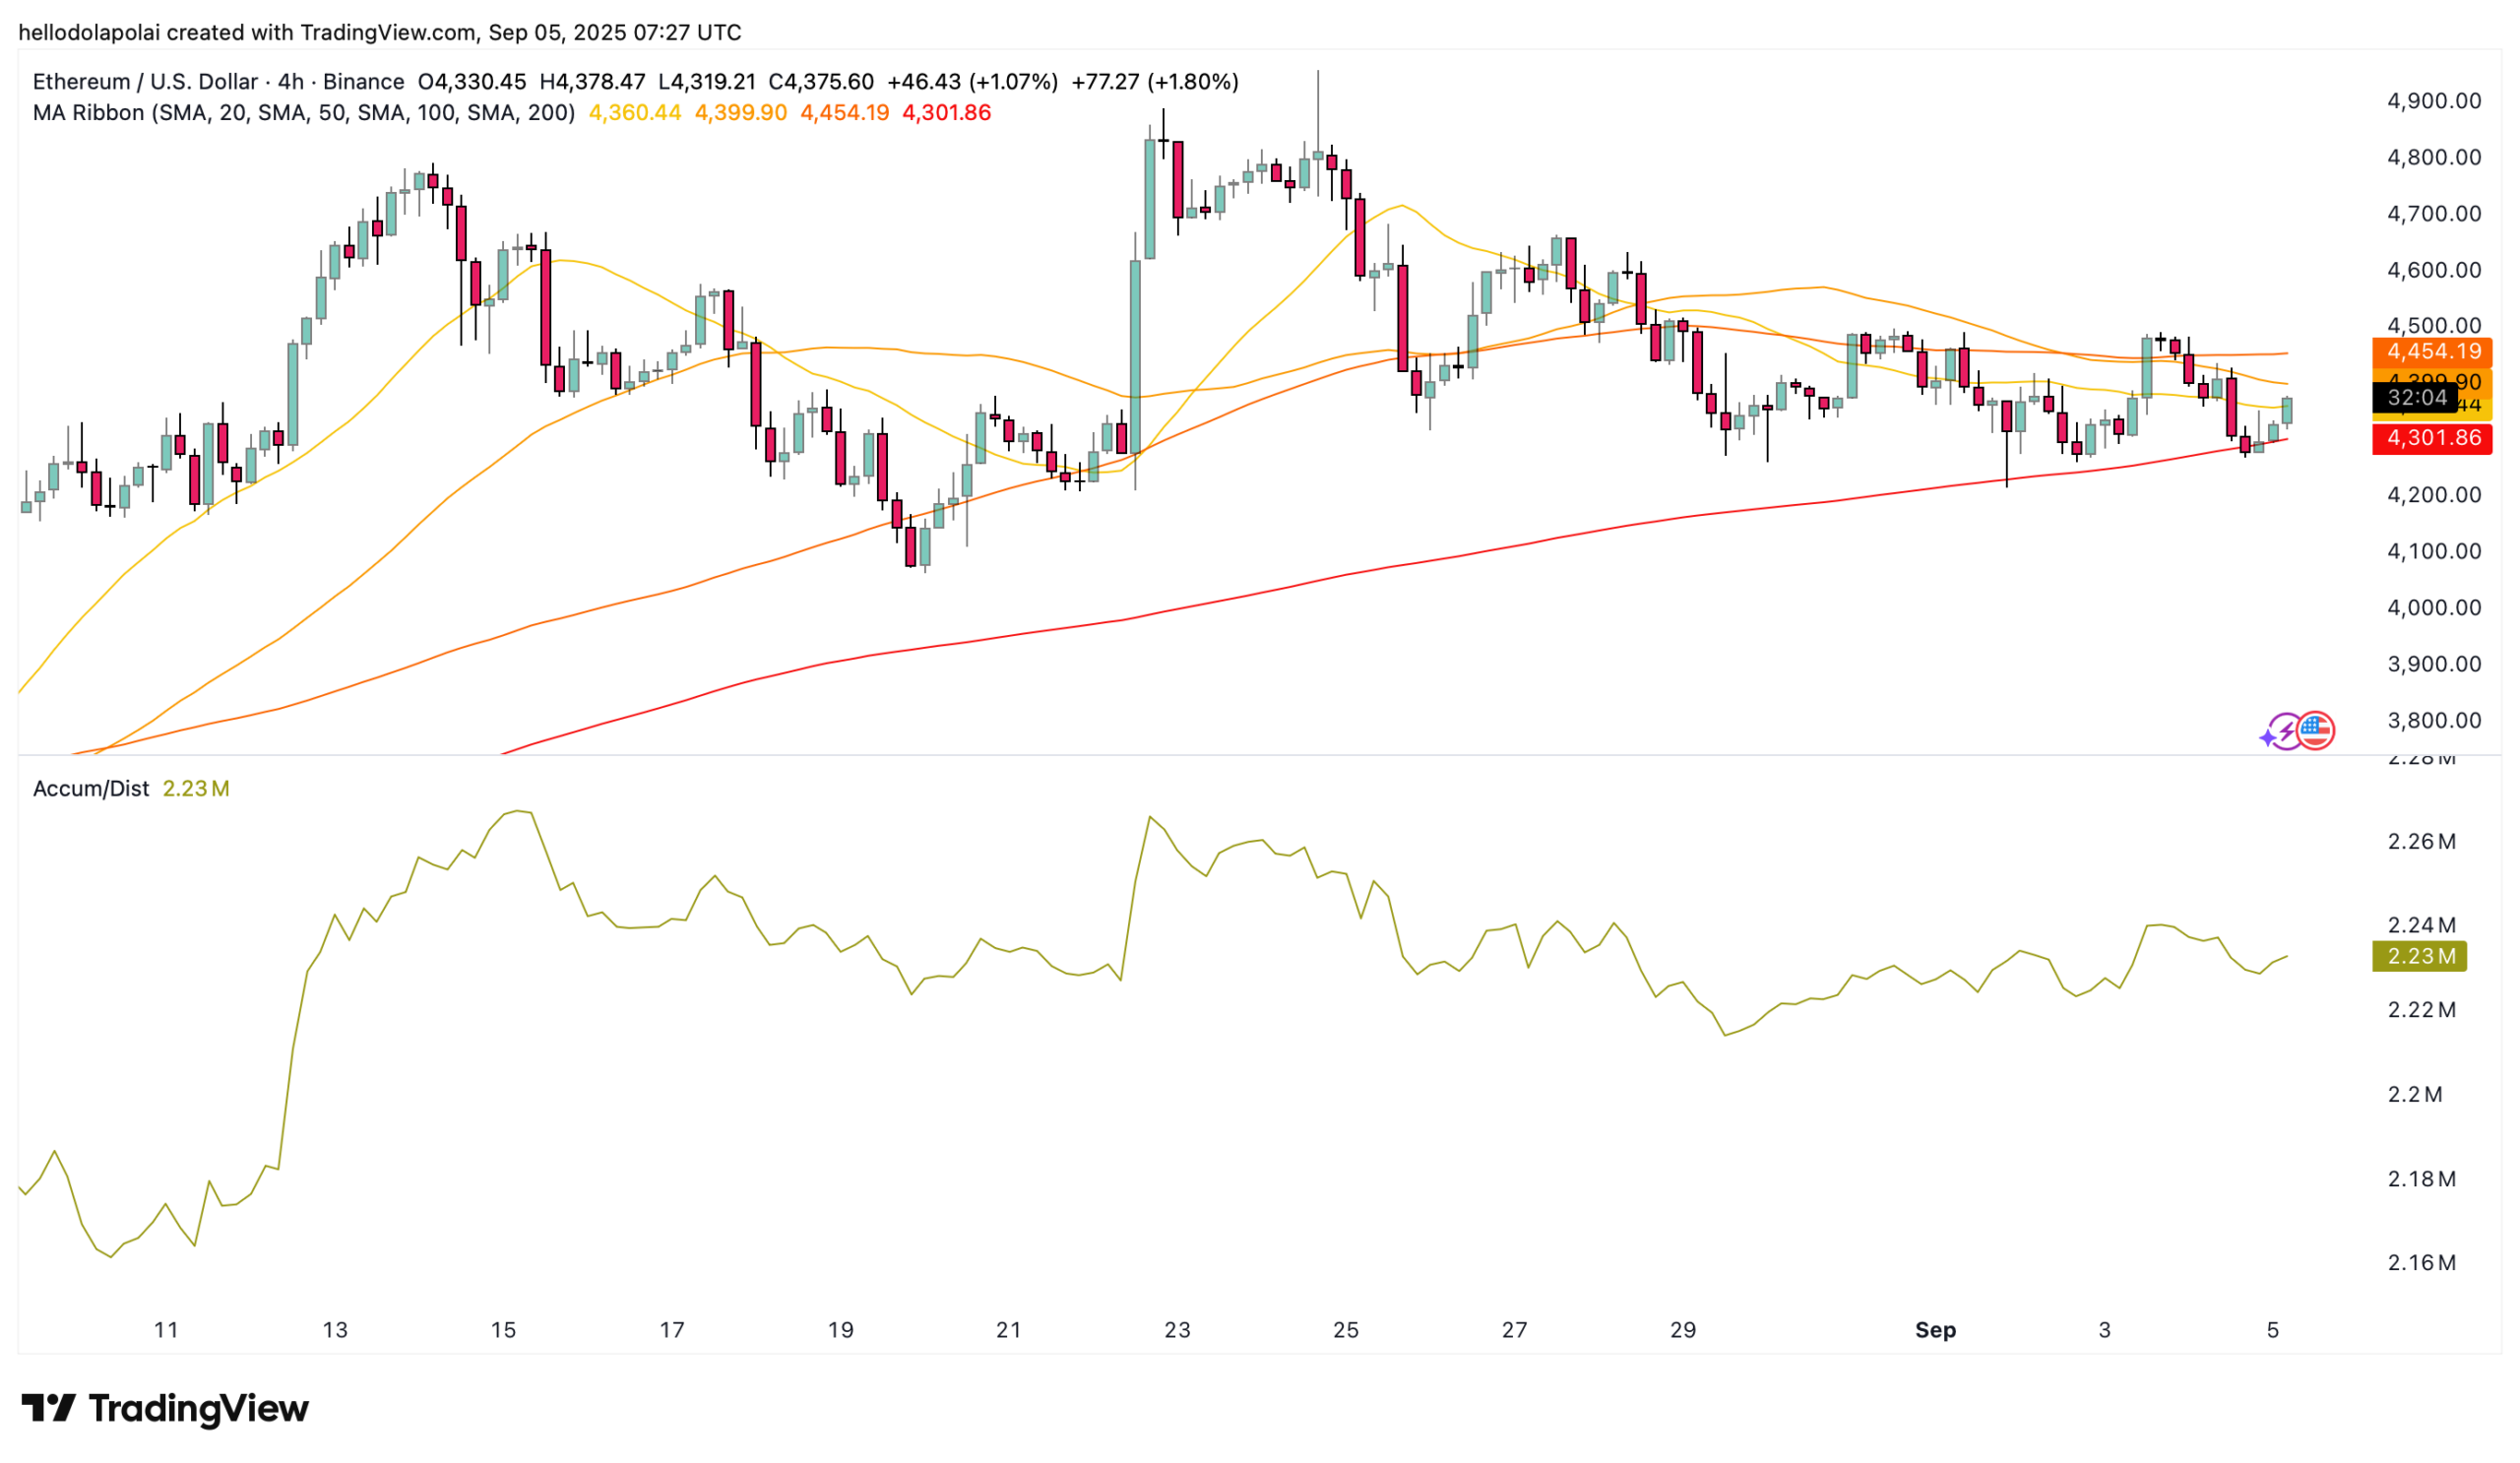Click the SMA 100 value 4,454.19 in legend

click(845, 113)
